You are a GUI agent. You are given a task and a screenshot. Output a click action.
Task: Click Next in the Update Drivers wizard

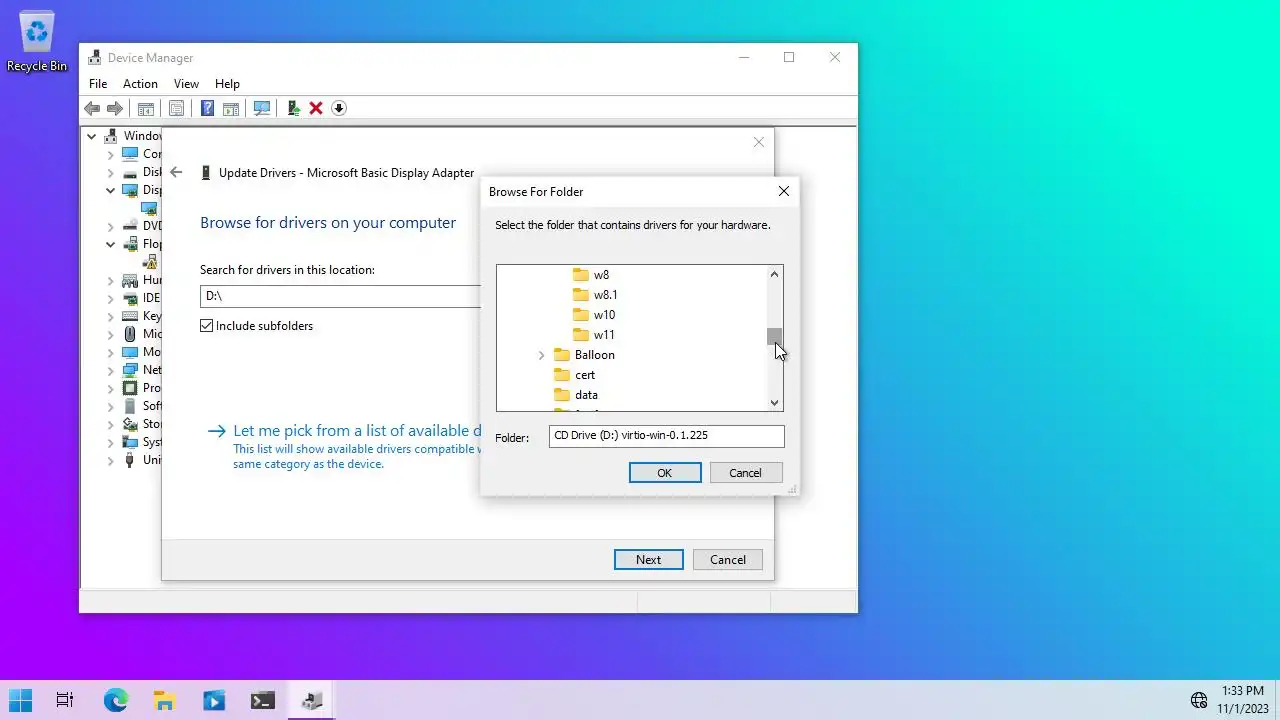point(648,560)
